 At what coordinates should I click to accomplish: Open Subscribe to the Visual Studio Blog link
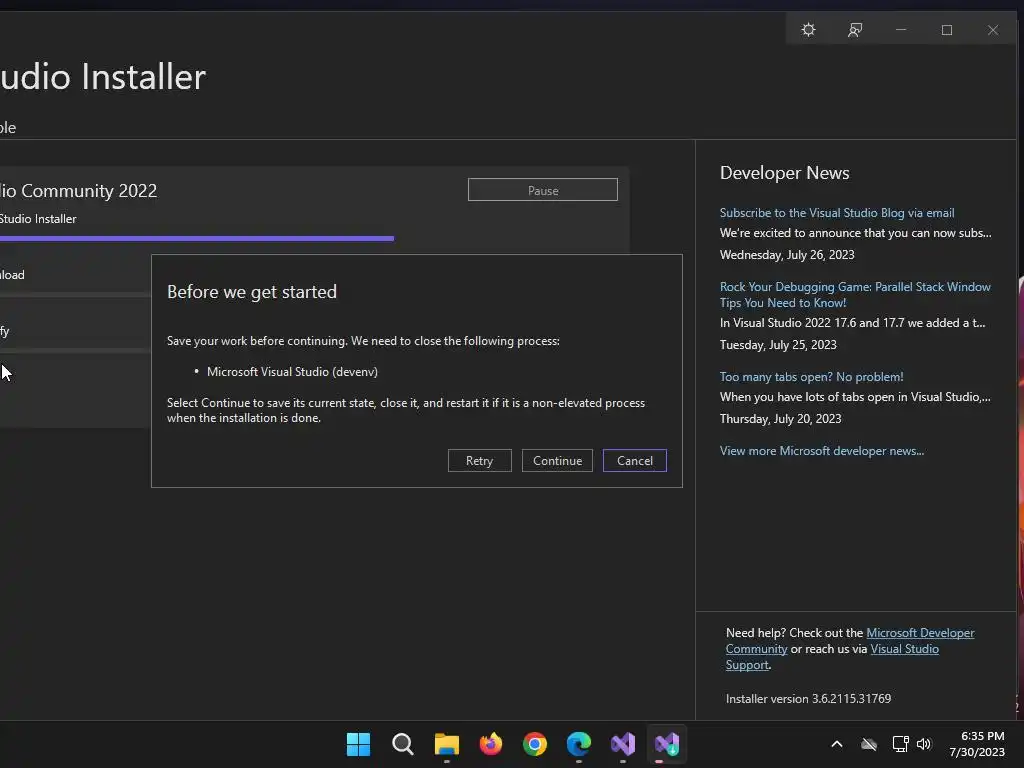click(837, 213)
